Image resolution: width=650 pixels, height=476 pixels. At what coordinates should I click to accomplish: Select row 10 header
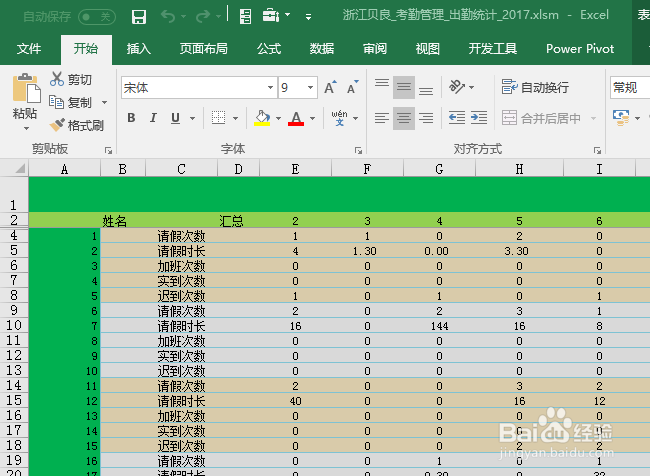click(14, 325)
